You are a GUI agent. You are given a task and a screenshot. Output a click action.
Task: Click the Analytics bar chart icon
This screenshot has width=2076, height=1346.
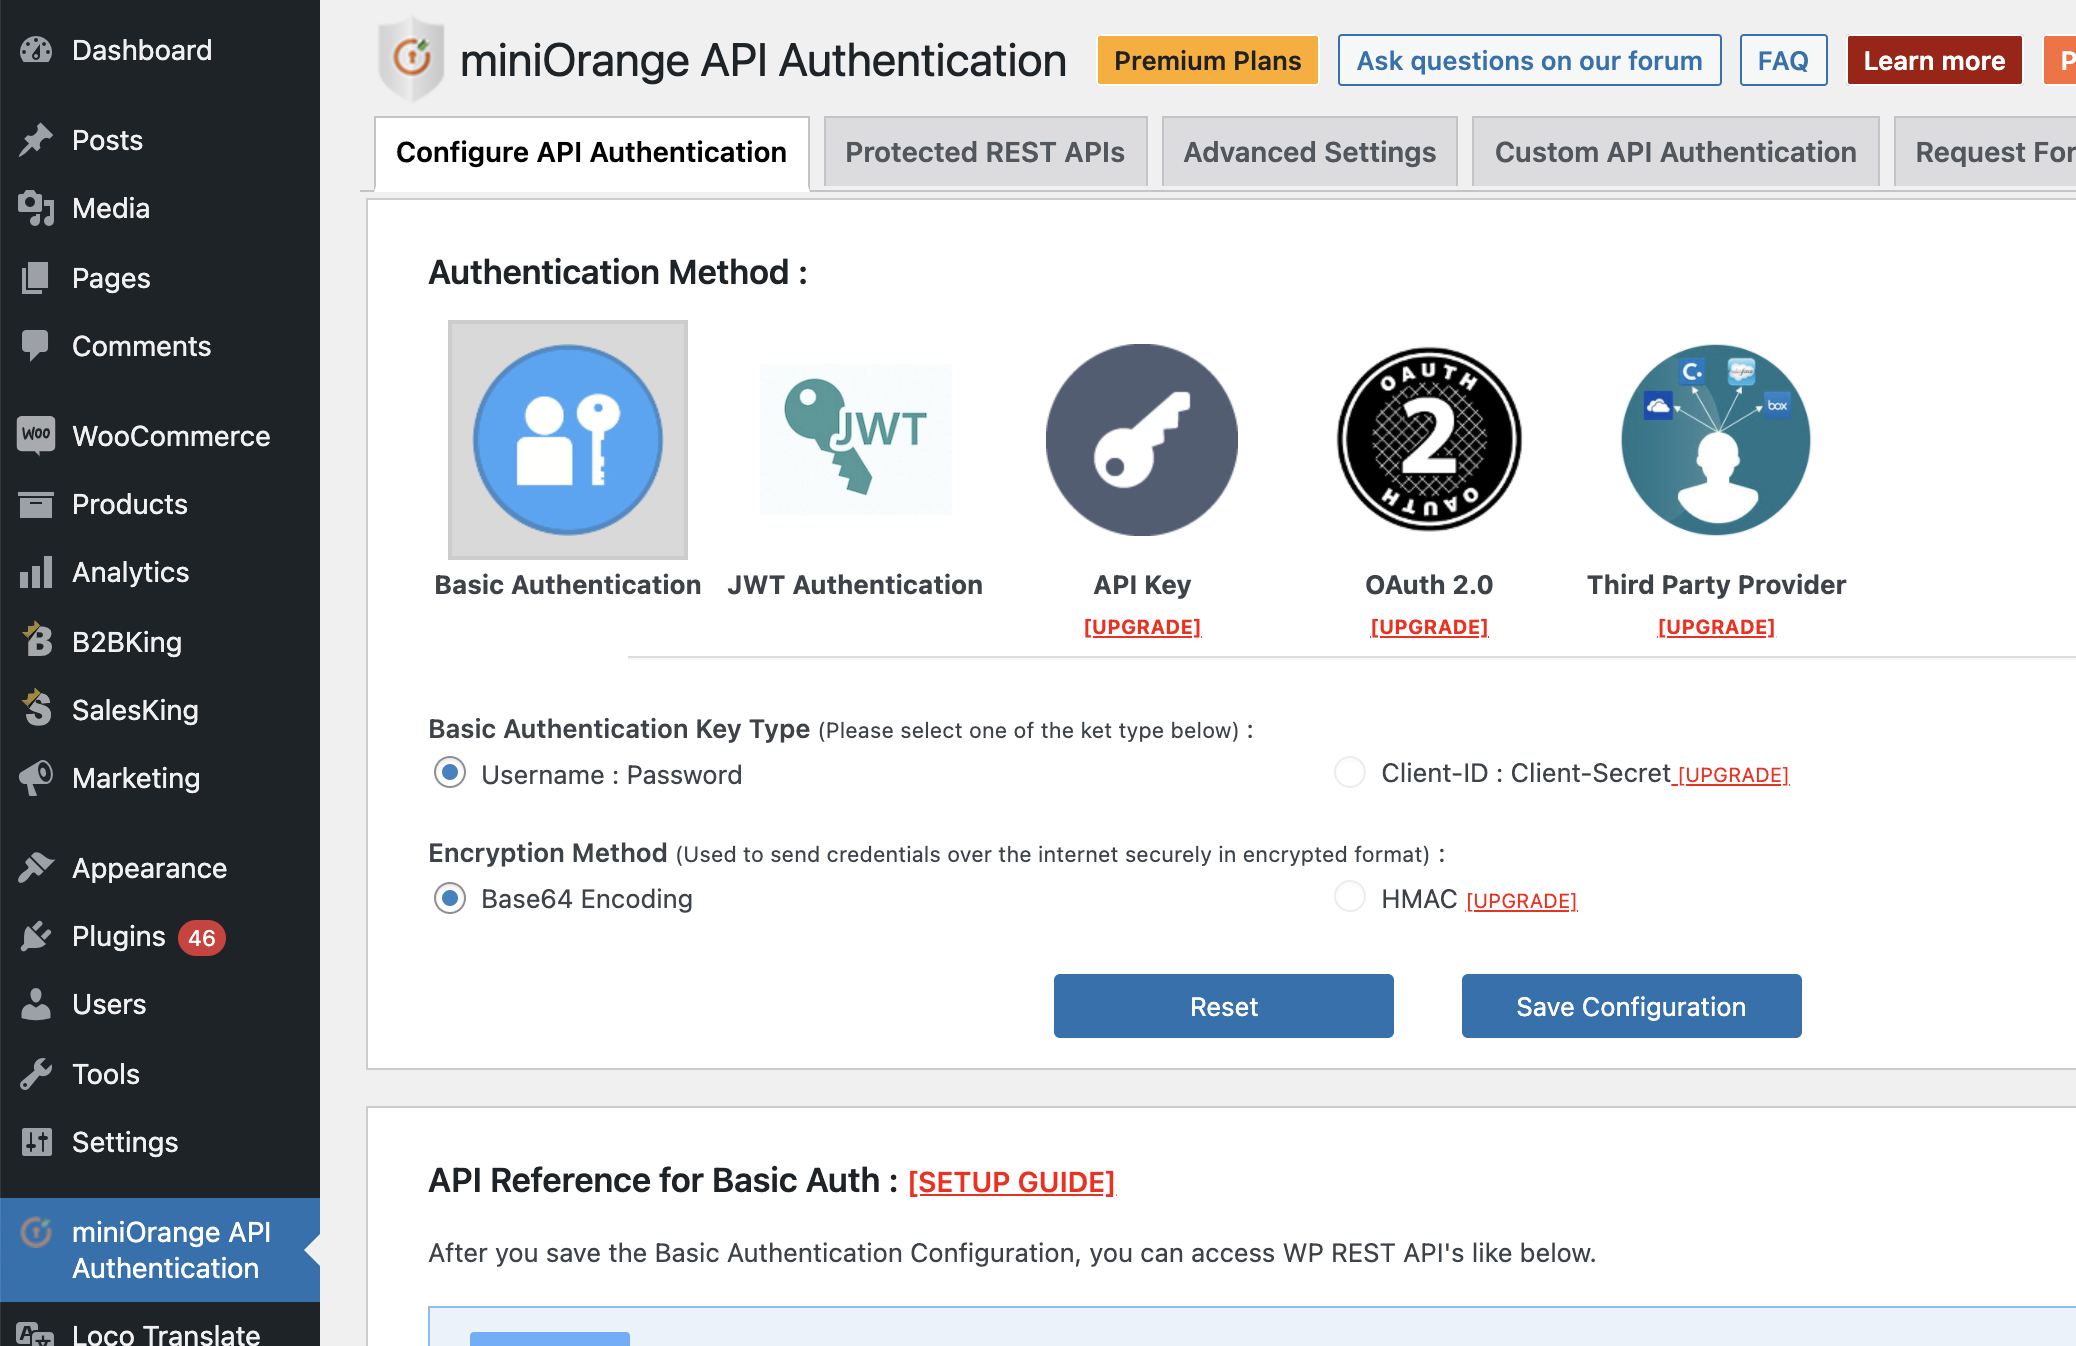[x=36, y=572]
